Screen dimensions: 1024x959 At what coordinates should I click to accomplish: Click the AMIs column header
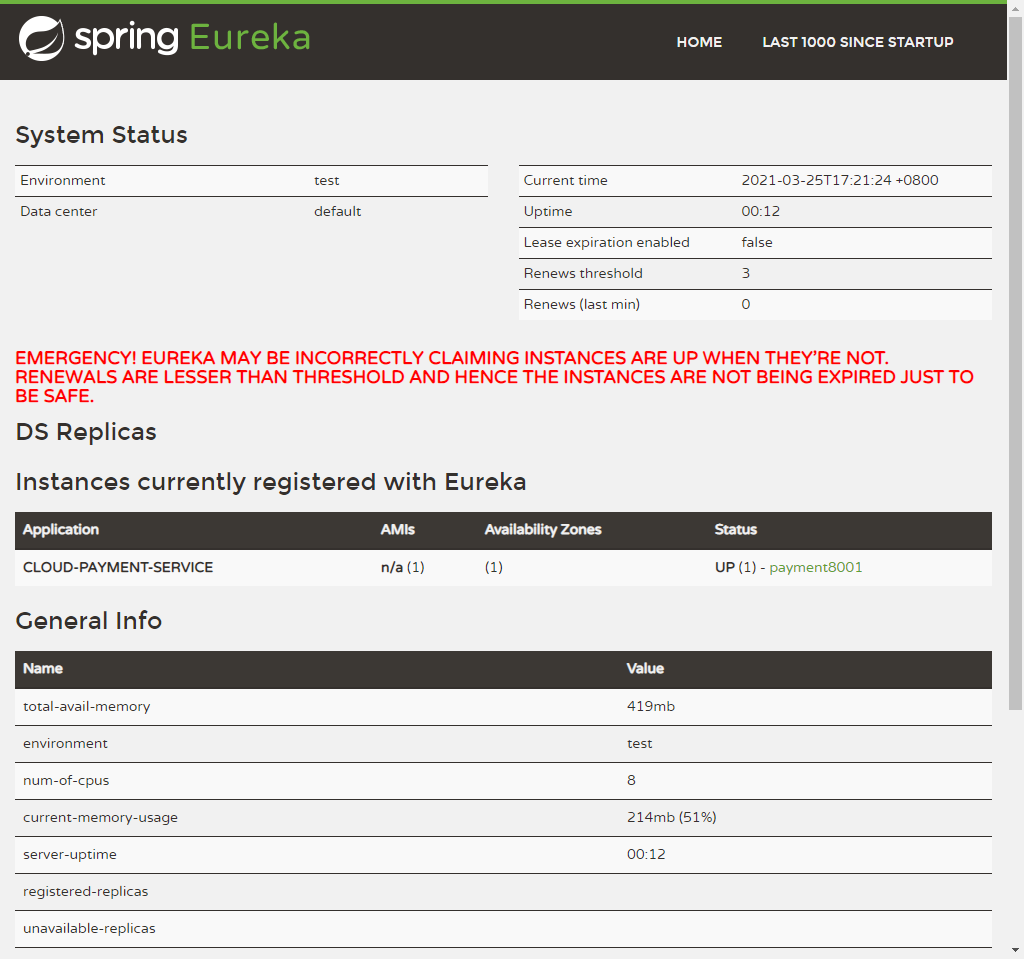click(x=398, y=530)
